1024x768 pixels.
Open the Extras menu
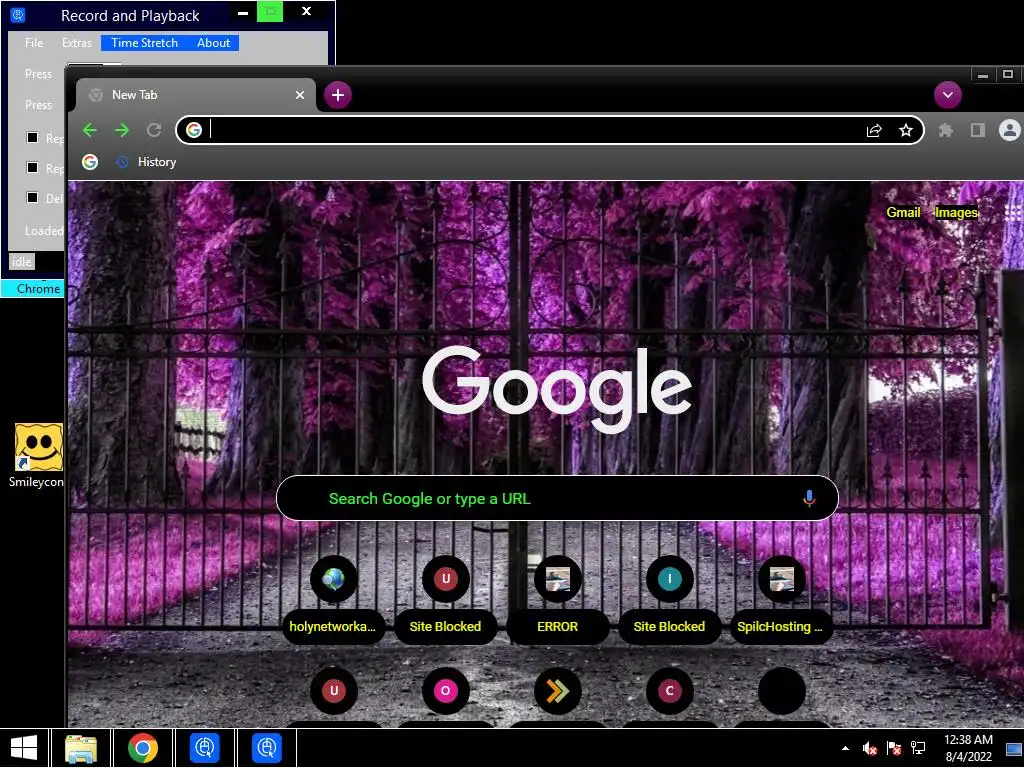point(77,43)
